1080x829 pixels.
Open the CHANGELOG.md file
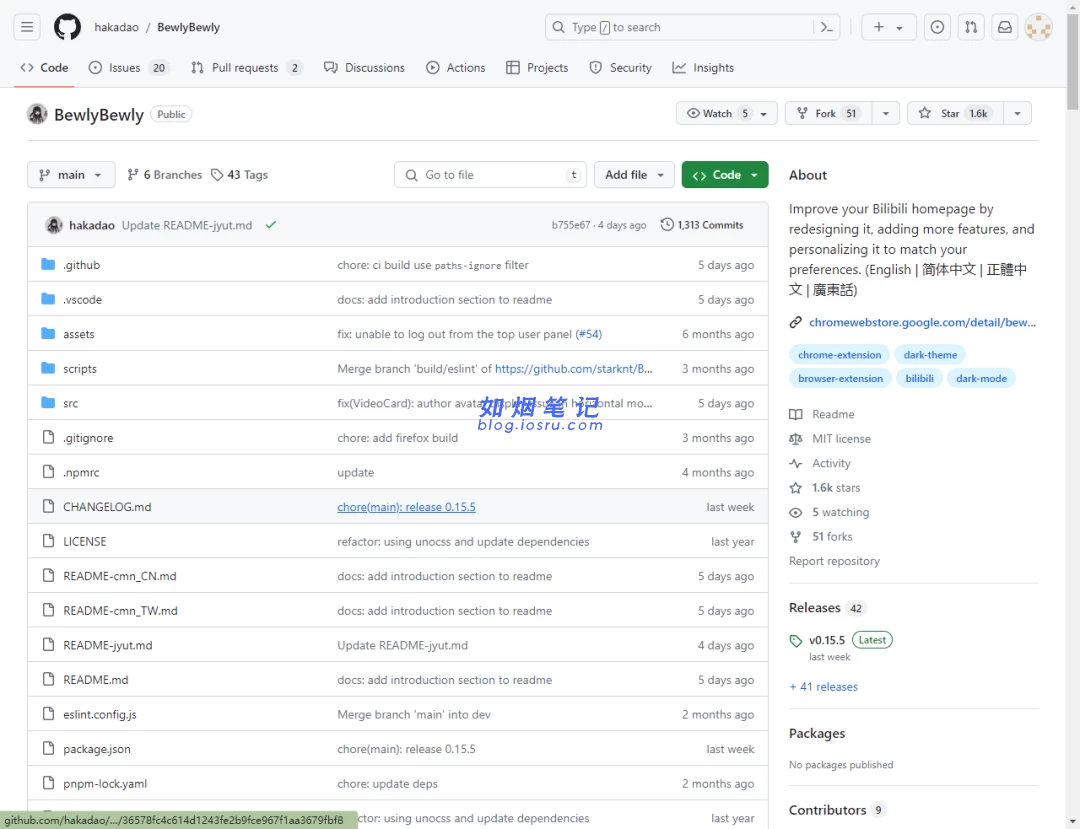(107, 507)
